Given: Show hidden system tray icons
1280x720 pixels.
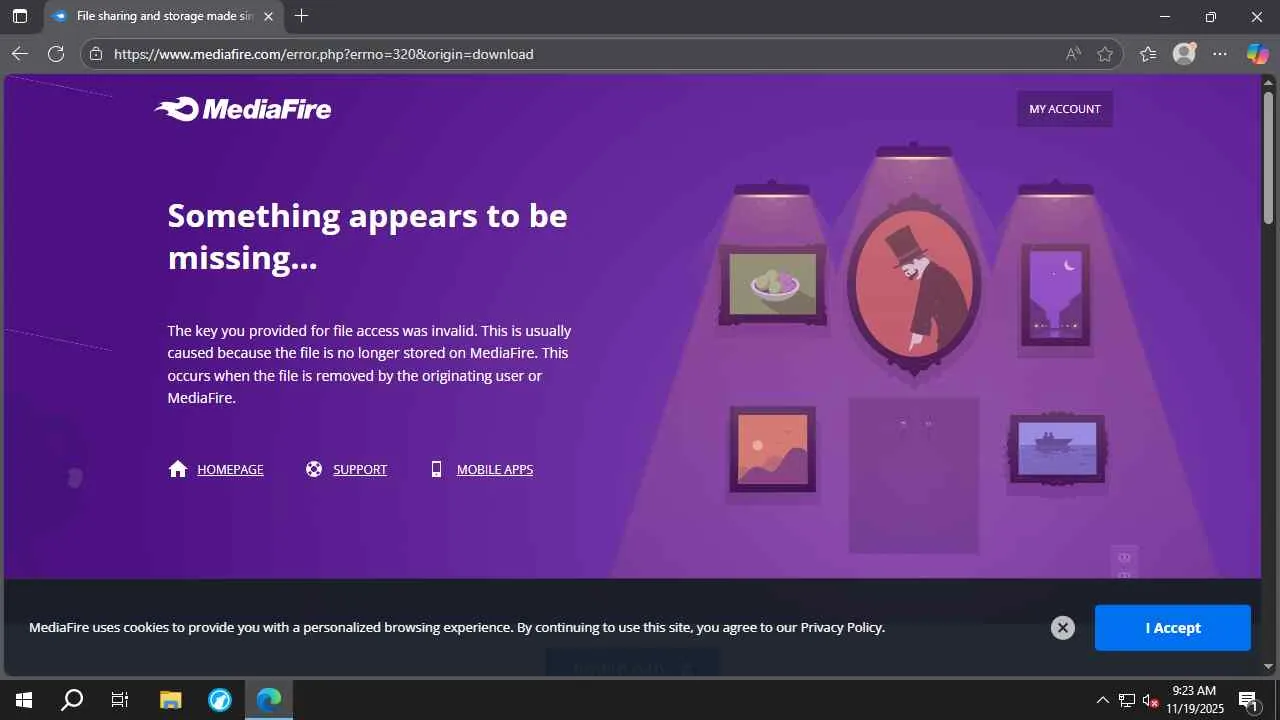Looking at the screenshot, I should click(x=1103, y=700).
